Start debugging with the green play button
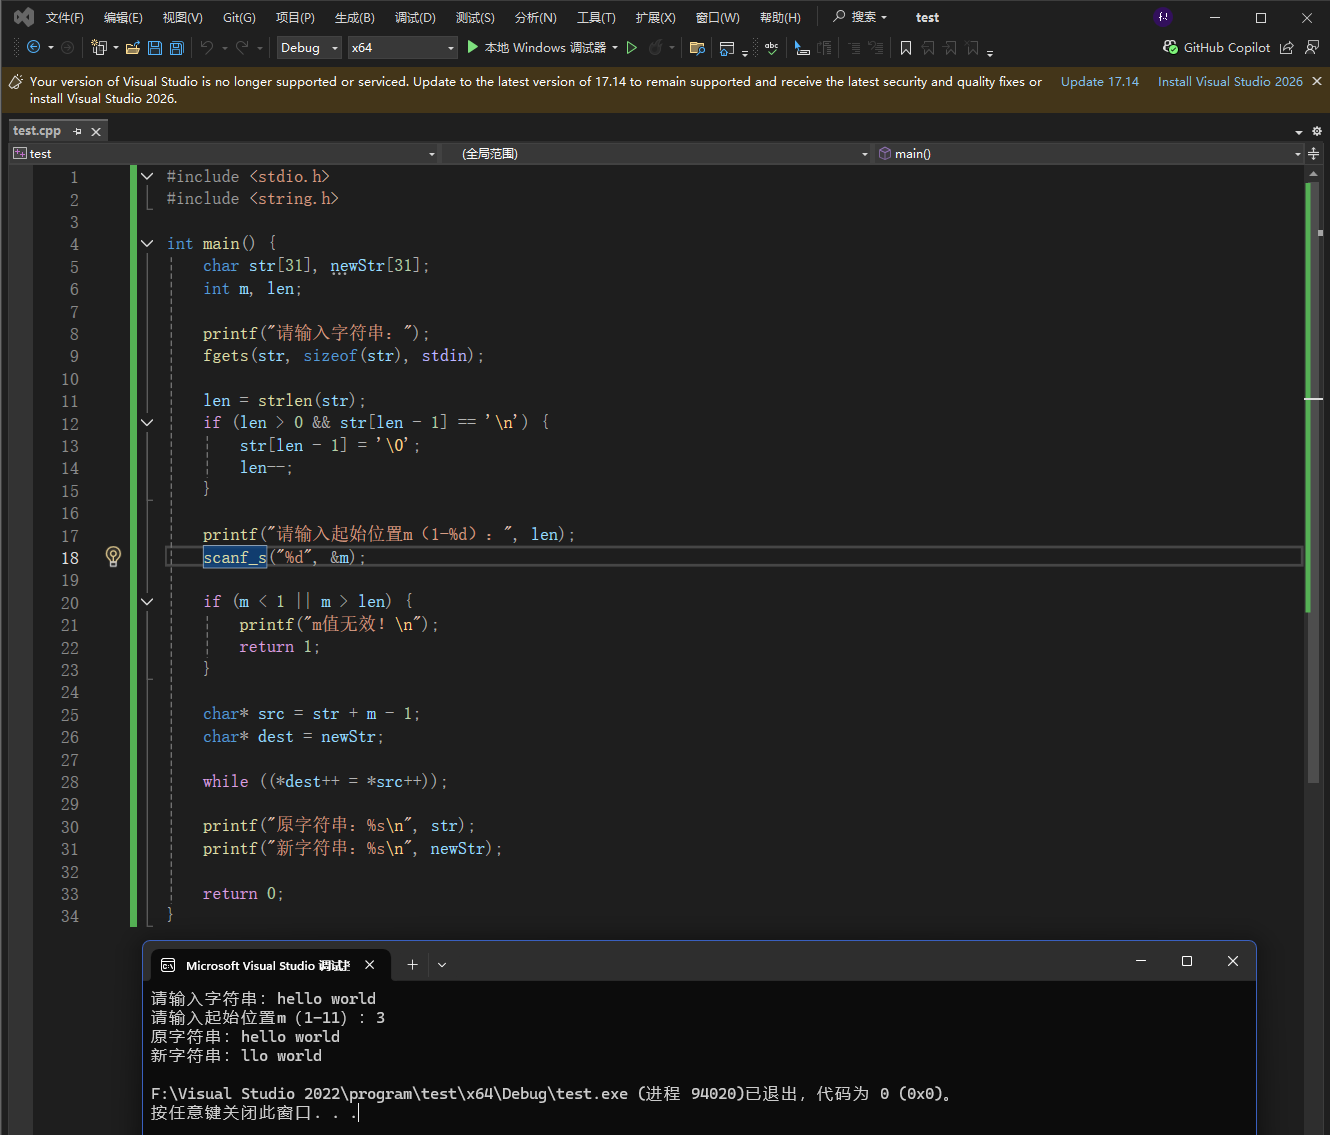Screen dimensions: 1330x1135 [473, 47]
